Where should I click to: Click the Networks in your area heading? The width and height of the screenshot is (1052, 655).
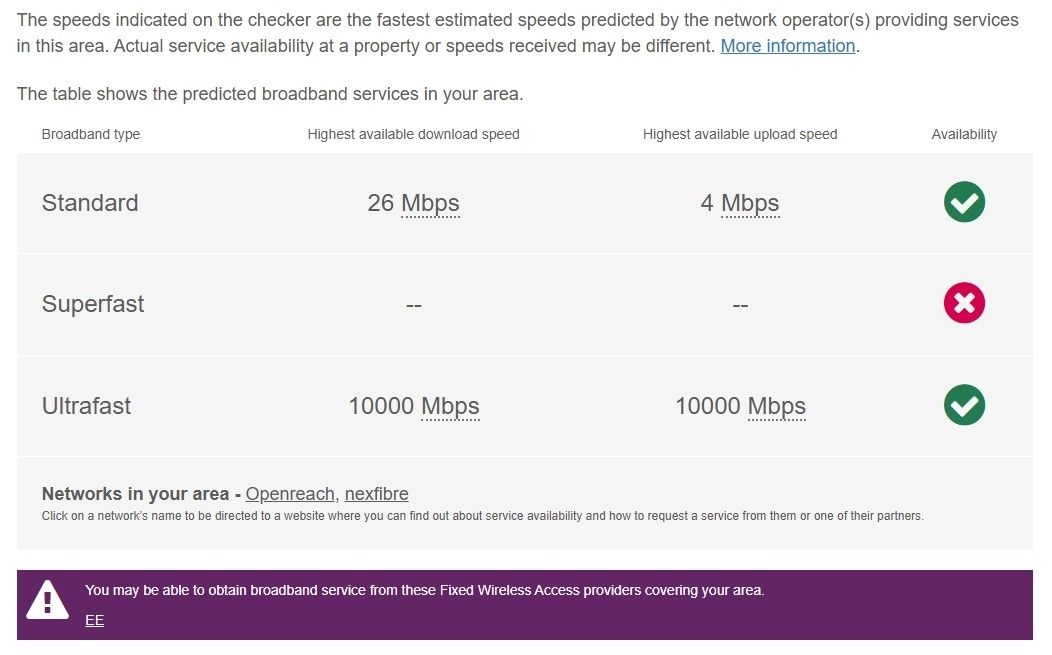click(x=135, y=494)
